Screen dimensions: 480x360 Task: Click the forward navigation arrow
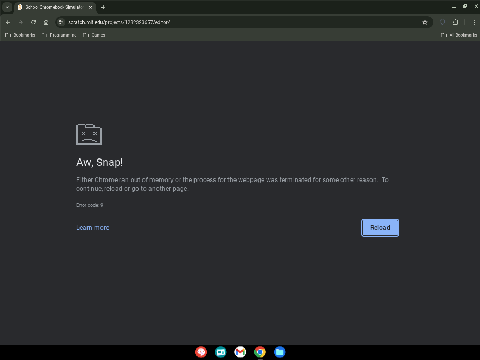21,22
